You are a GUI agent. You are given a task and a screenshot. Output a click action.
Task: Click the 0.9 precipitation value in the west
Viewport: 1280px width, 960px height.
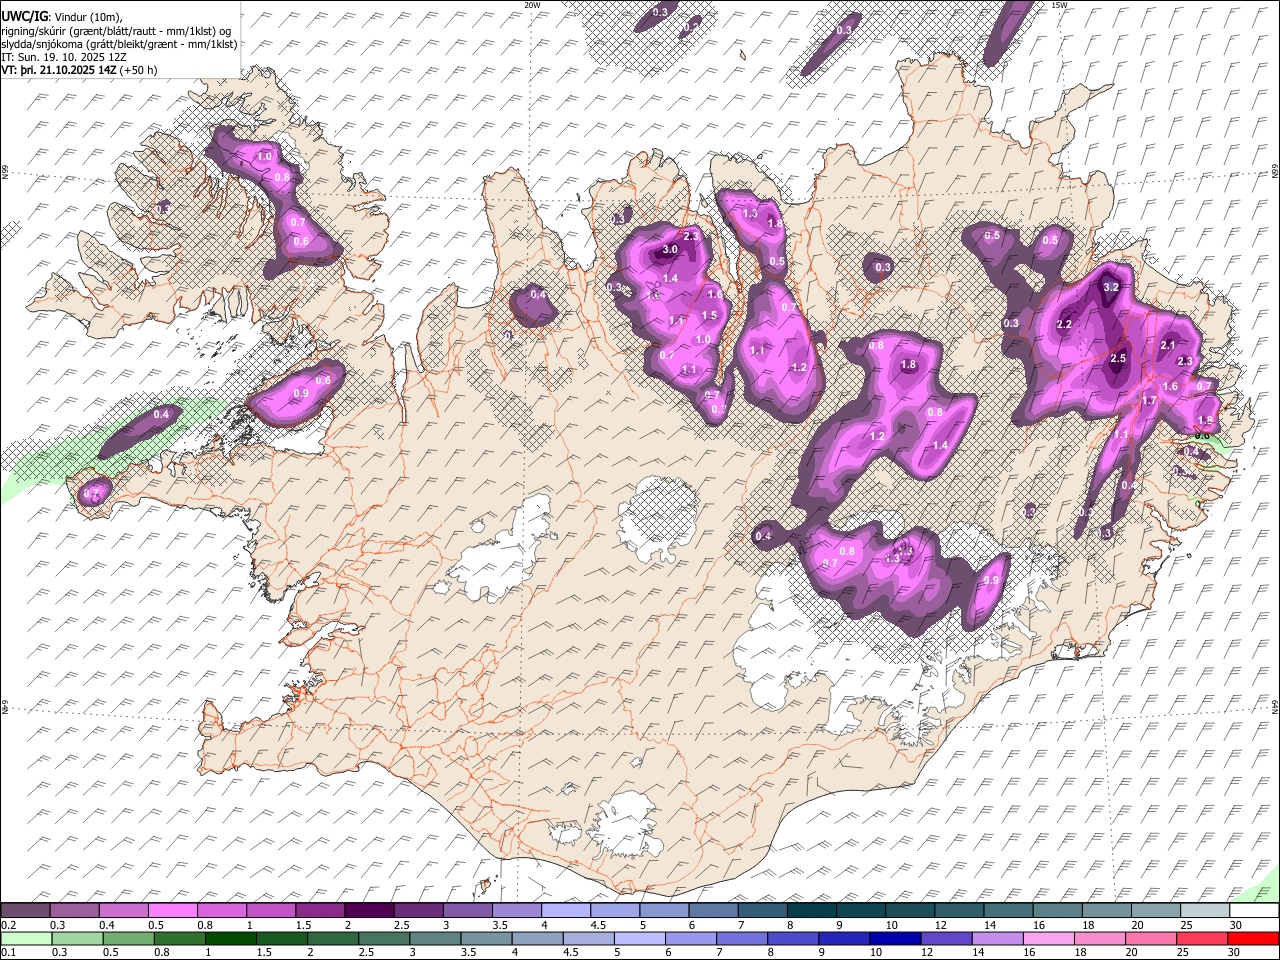point(301,394)
